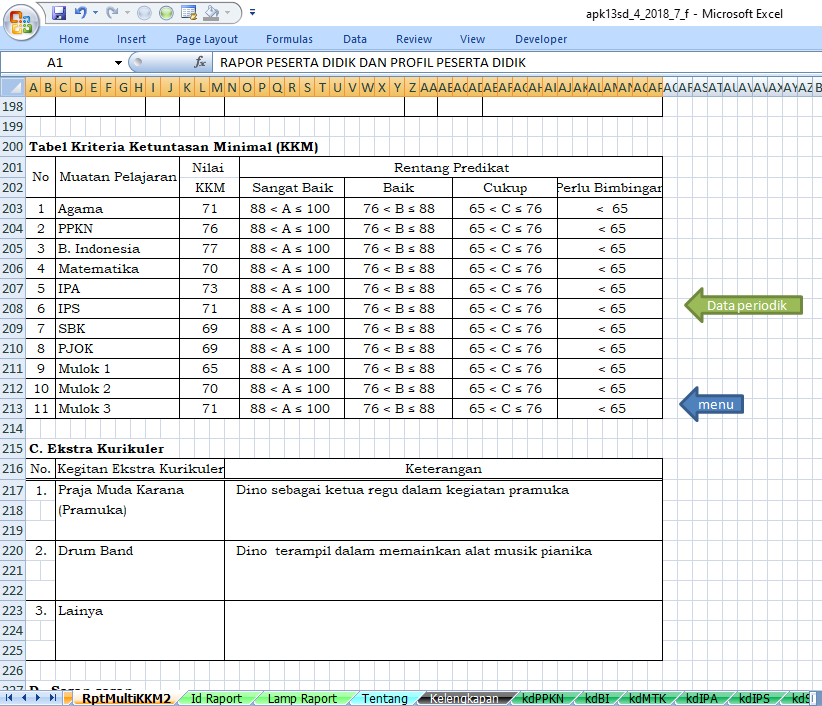The width and height of the screenshot is (822, 706).
Task: Switch to kdPPKN sheet tab
Action: click(543, 699)
